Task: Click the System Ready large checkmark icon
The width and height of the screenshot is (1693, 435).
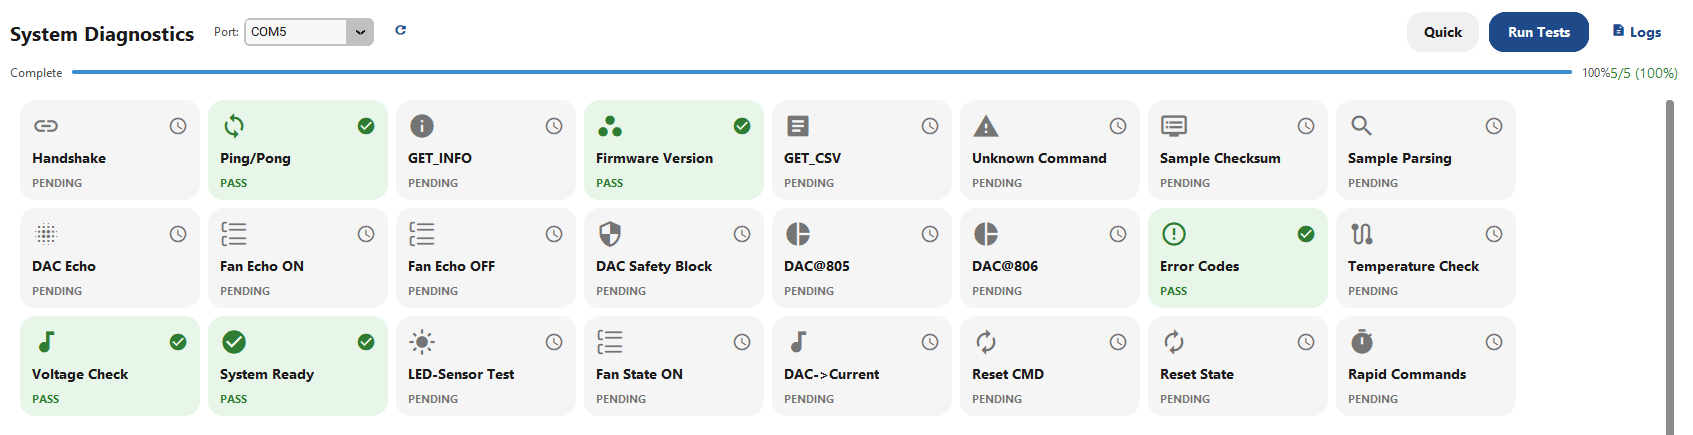Action: [234, 342]
